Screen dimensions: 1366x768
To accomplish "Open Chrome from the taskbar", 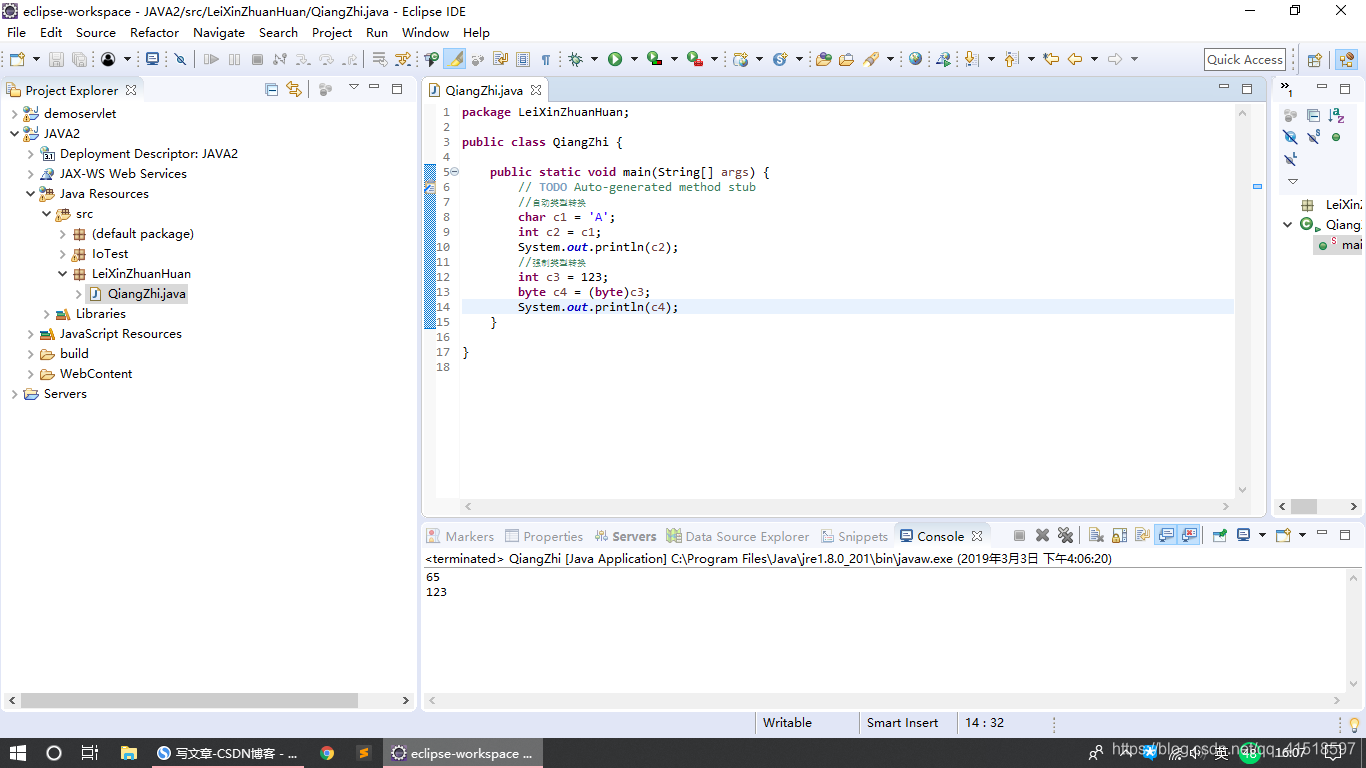I will (327, 753).
